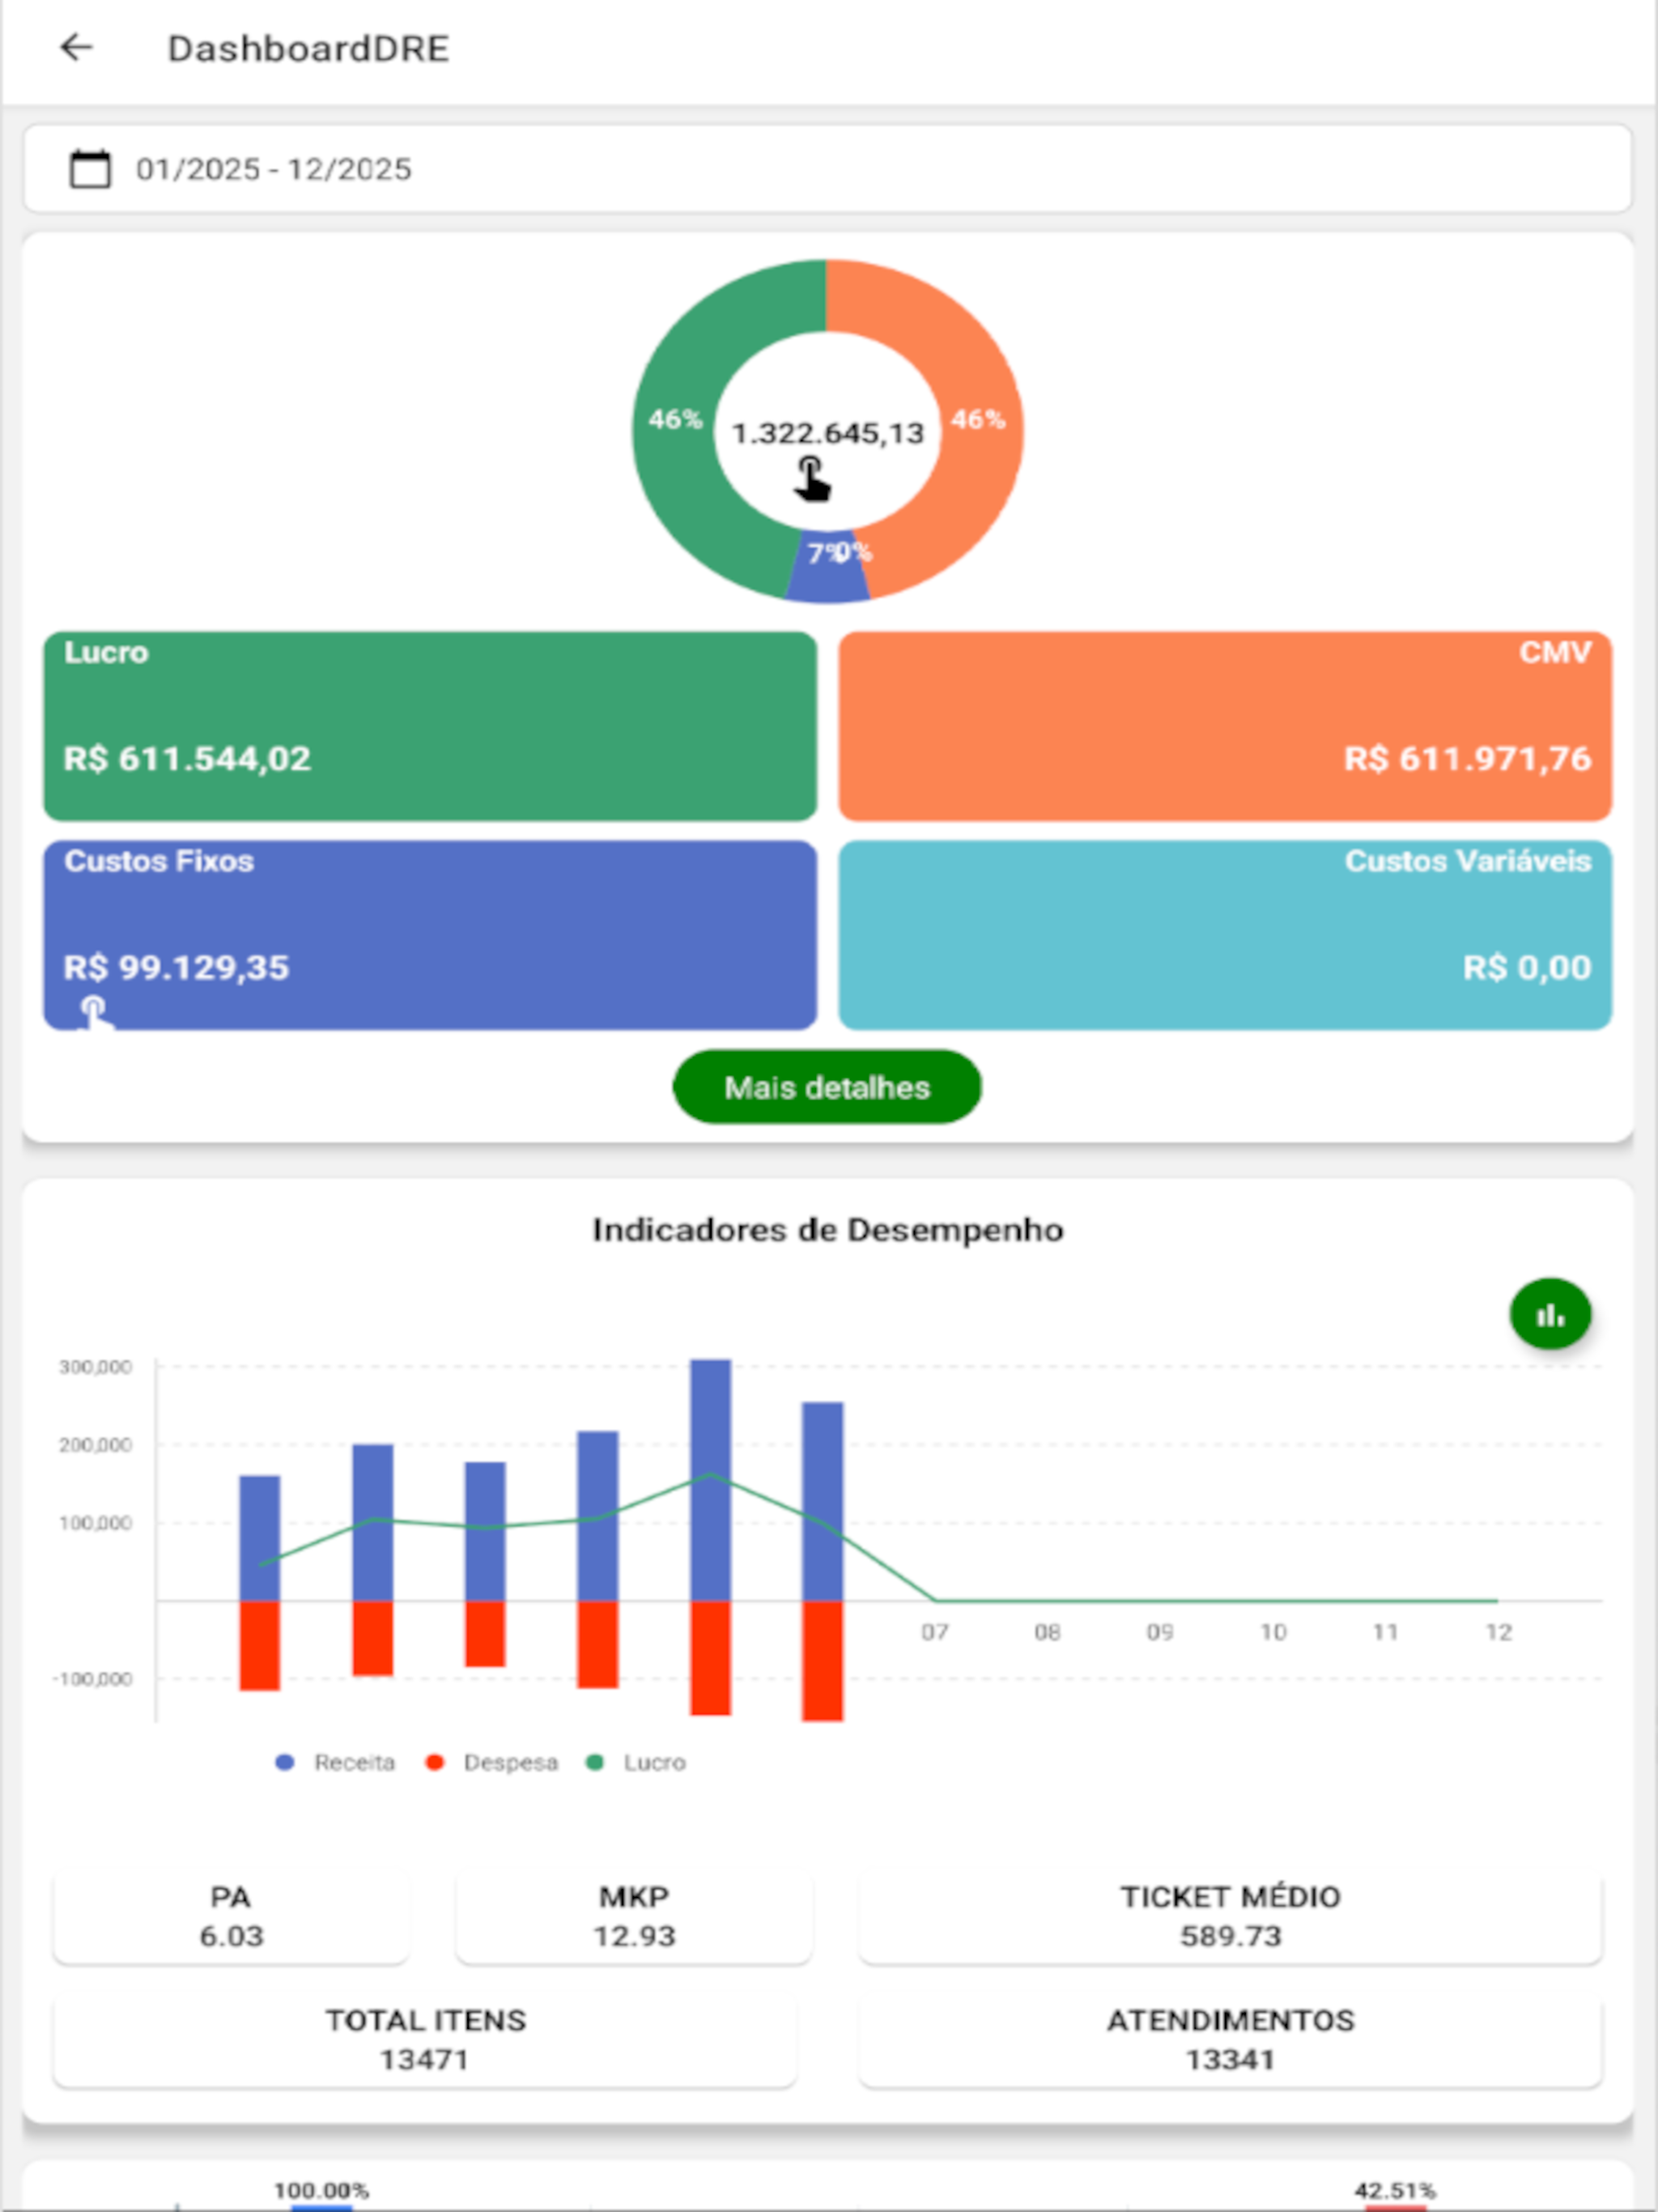This screenshot has height=2212, width=1658.
Task: Open the 01/2025 - 12/2025 date range field
Action: click(x=828, y=168)
